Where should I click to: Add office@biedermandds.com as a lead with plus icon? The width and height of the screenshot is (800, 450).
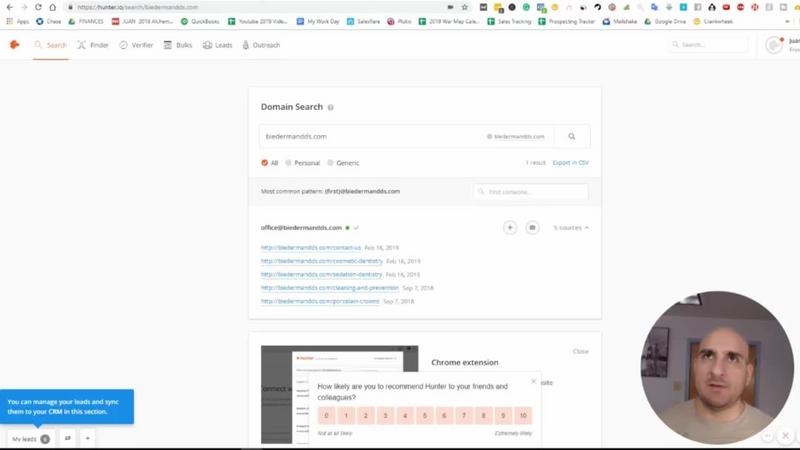click(510, 228)
